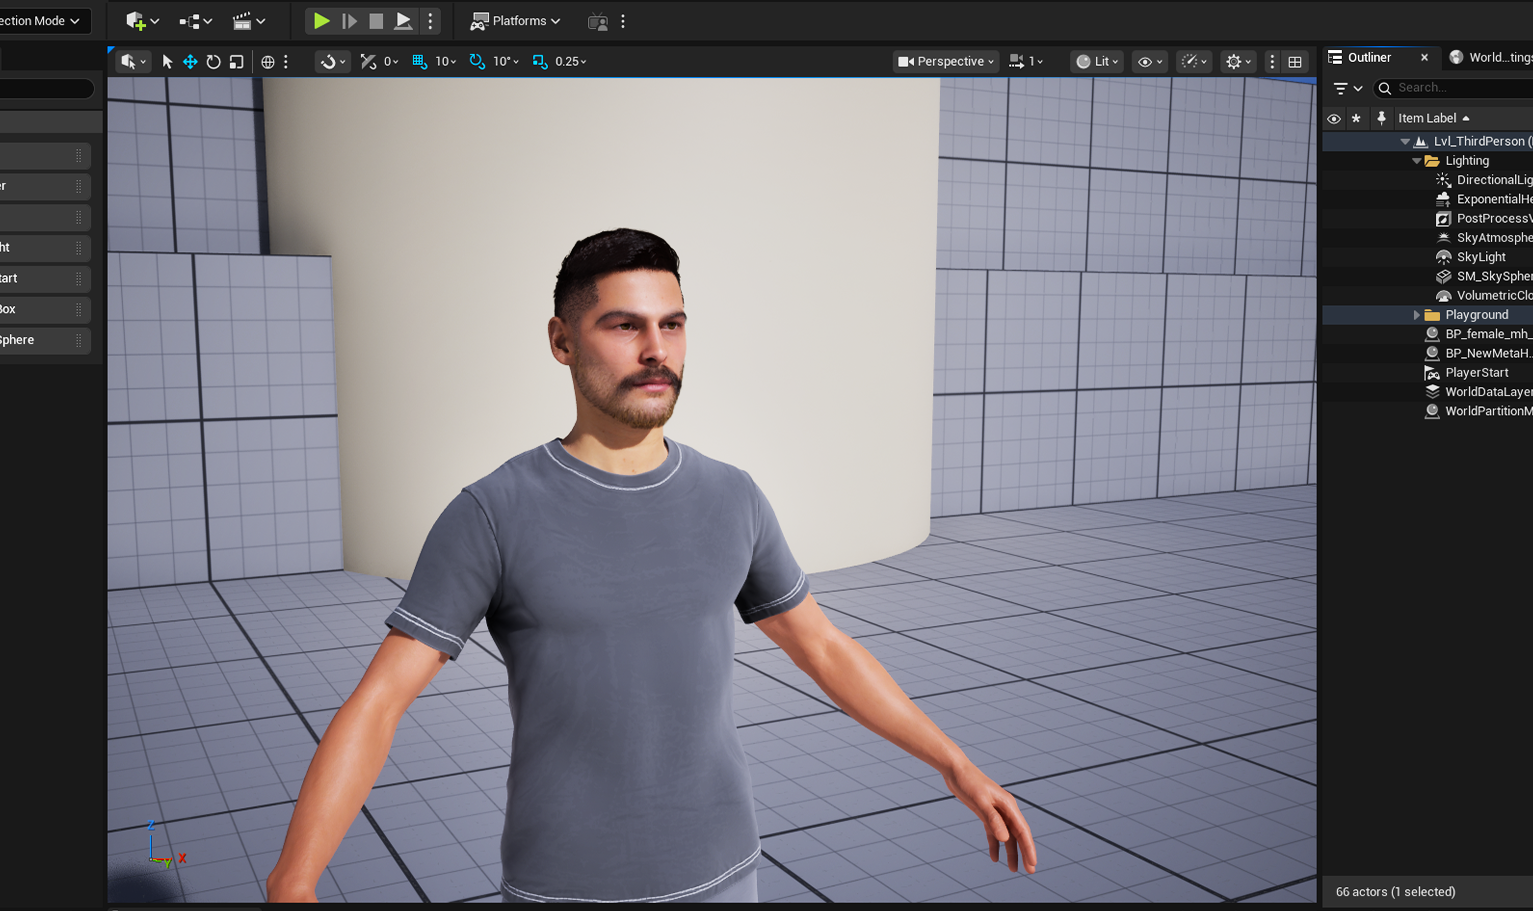Open scale snap 0.25 dropdown
This screenshot has width=1533, height=911.
click(x=571, y=61)
